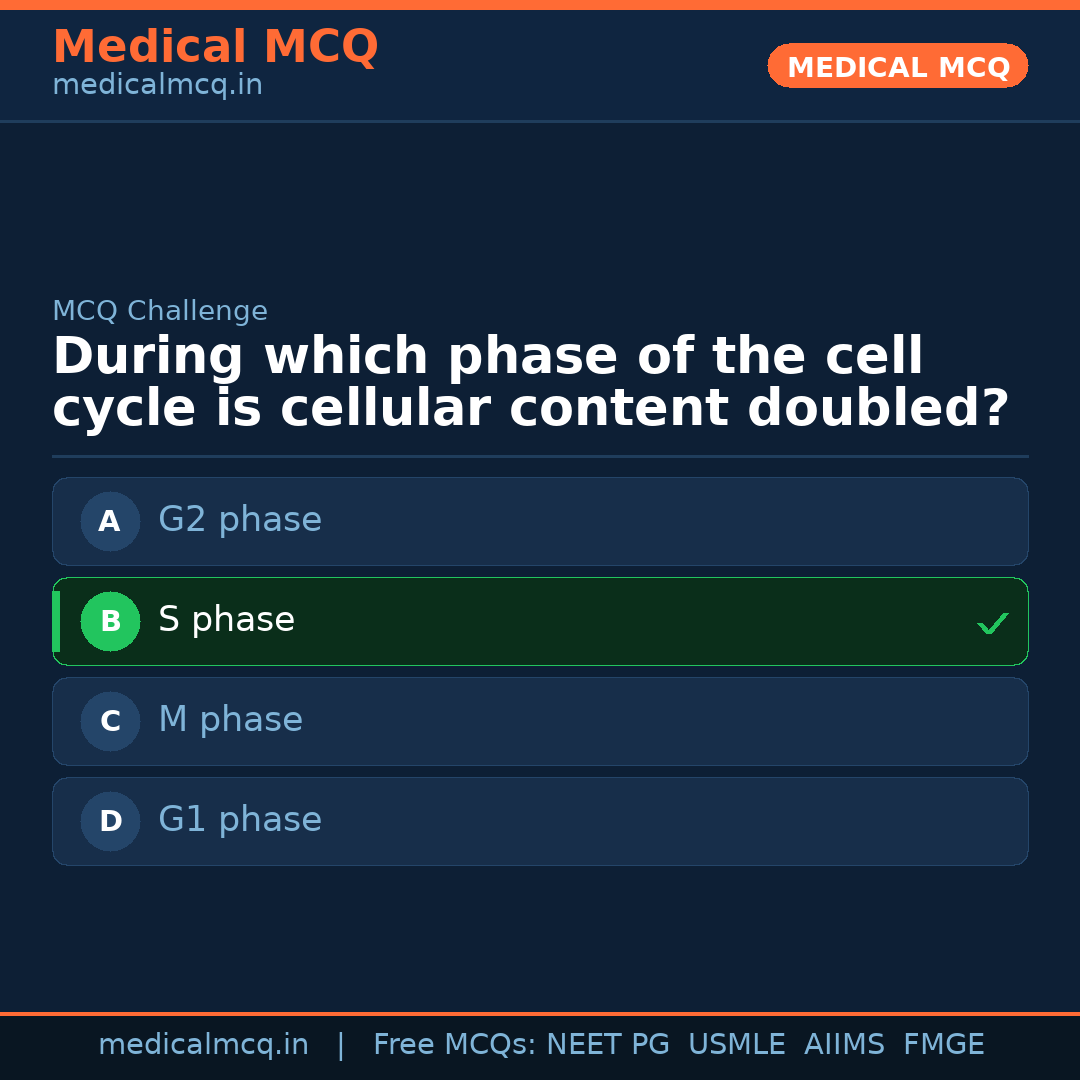Screen dimensions: 1080x1080
Task: Click the MCQ Challenge label
Action: pyautogui.click(x=160, y=310)
